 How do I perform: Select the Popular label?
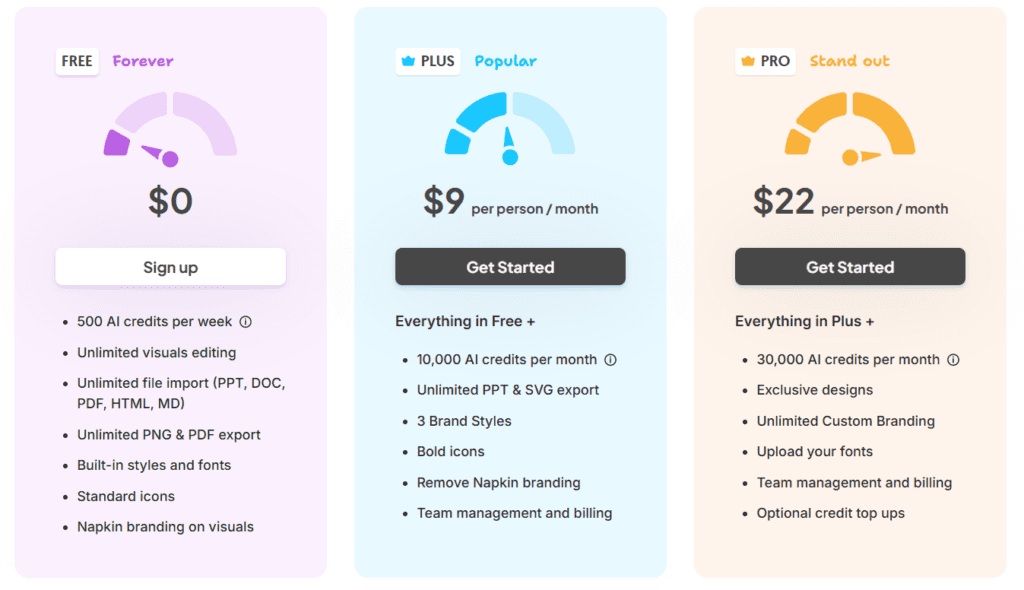tap(505, 61)
